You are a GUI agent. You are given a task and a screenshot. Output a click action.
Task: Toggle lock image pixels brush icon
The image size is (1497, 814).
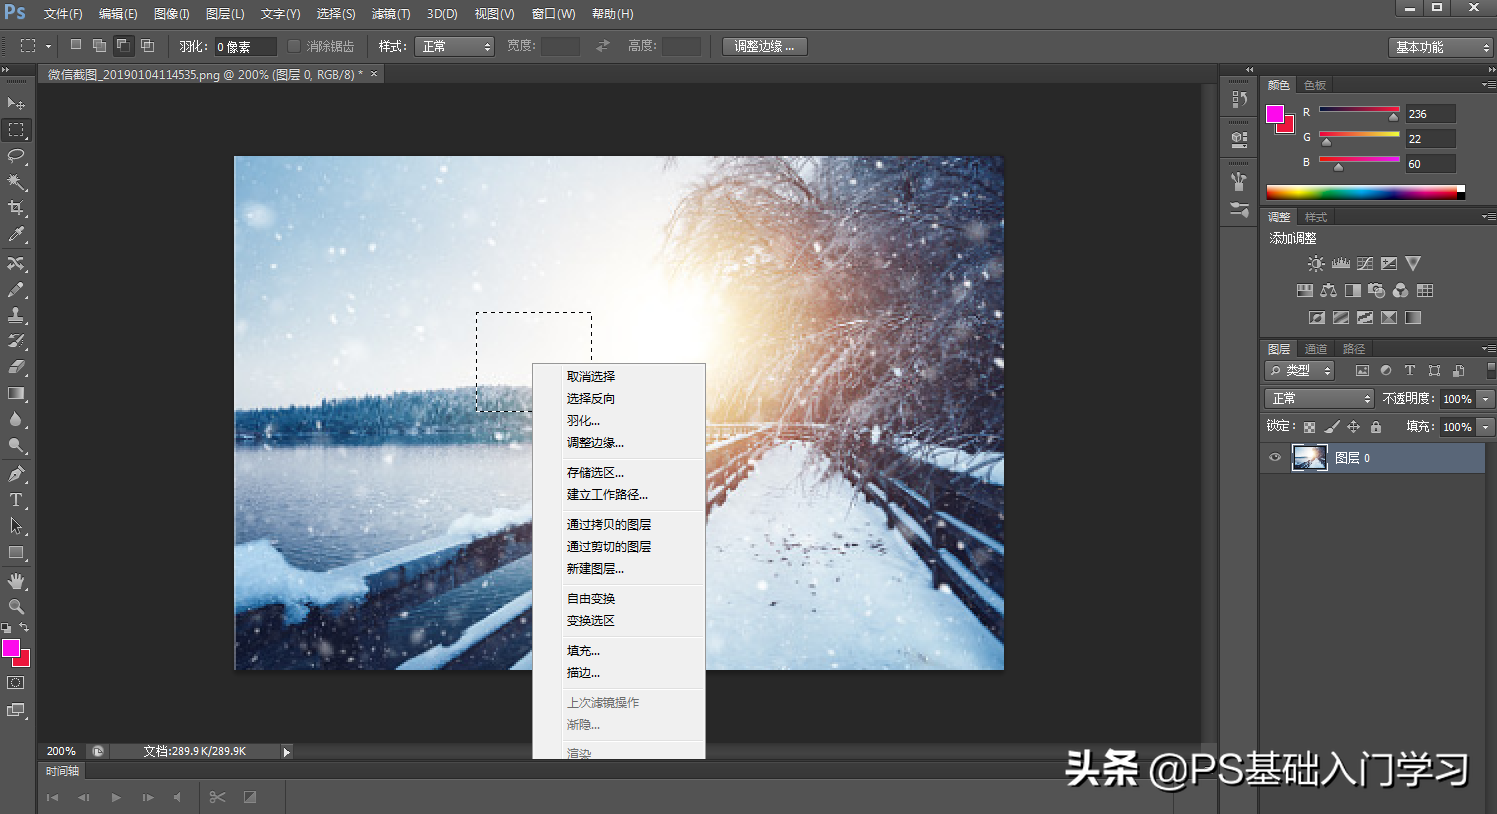(1331, 427)
